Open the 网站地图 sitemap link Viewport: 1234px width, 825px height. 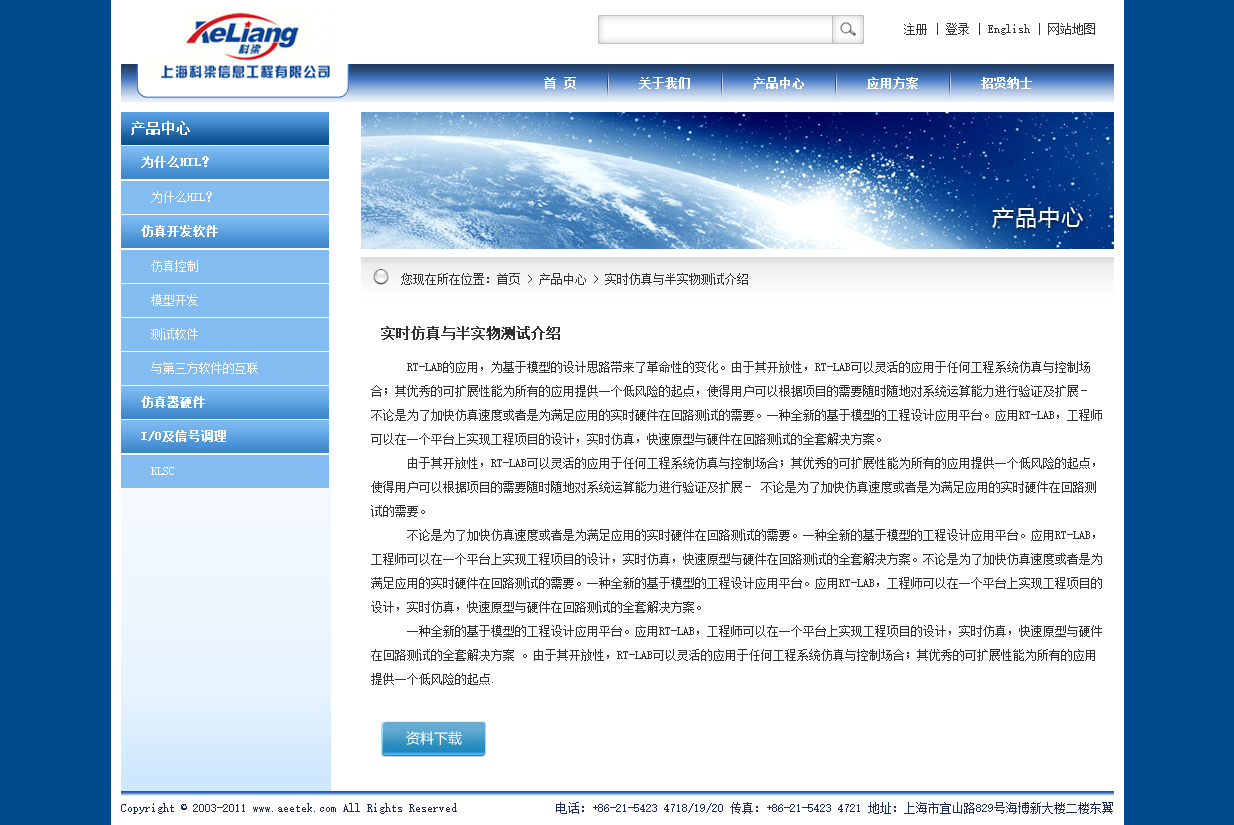click(1071, 30)
